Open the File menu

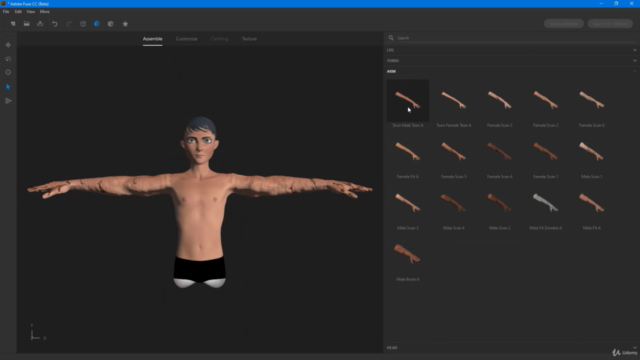[x=6, y=12]
